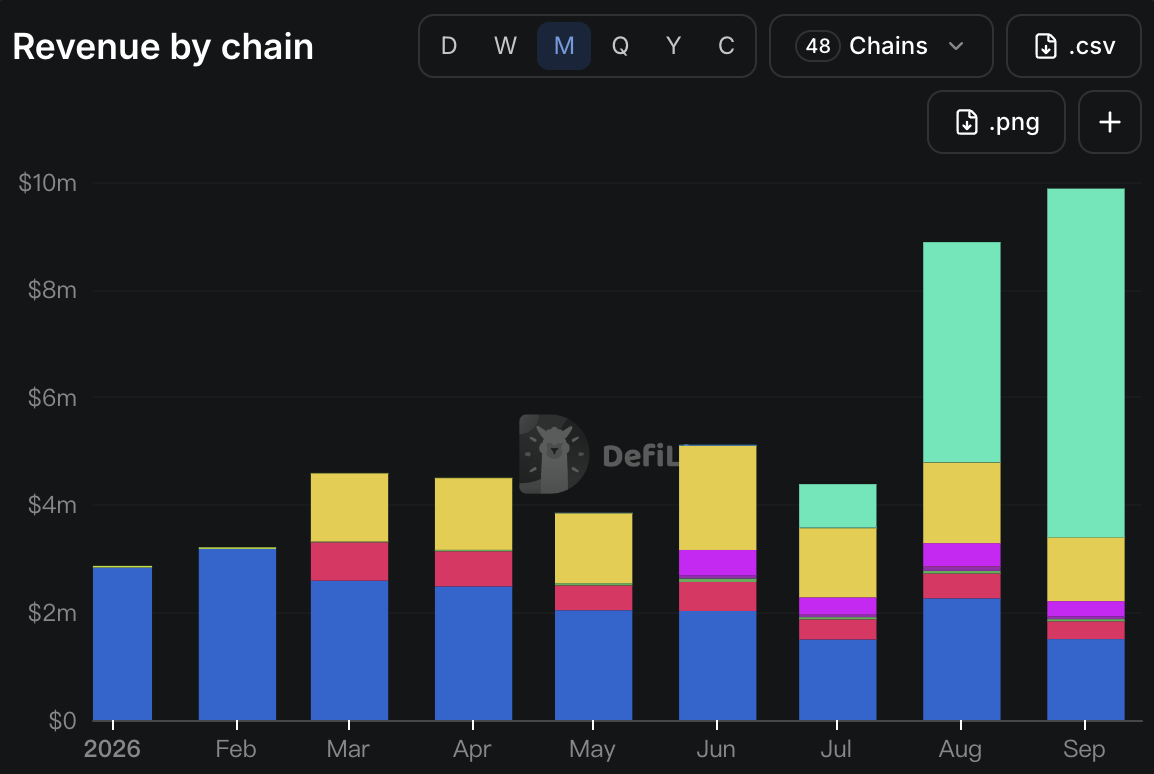The image size is (1154, 774).
Task: Click the red segment of the Mar bar
Action: [x=350, y=561]
